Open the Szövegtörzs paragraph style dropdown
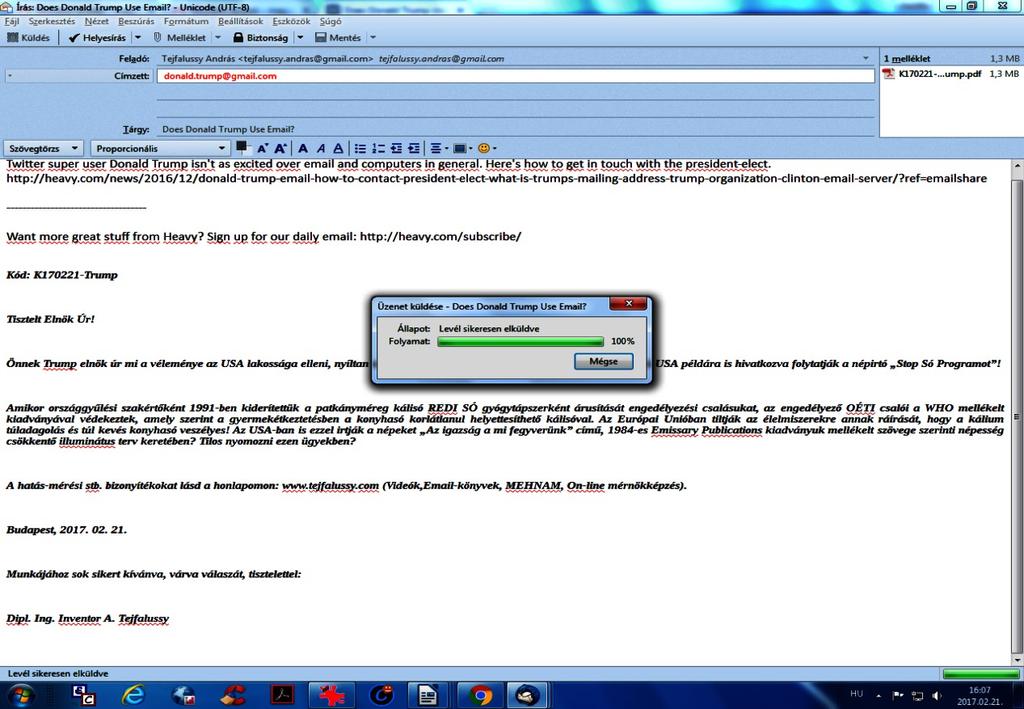The width and height of the screenshot is (1024, 709). (x=43, y=149)
